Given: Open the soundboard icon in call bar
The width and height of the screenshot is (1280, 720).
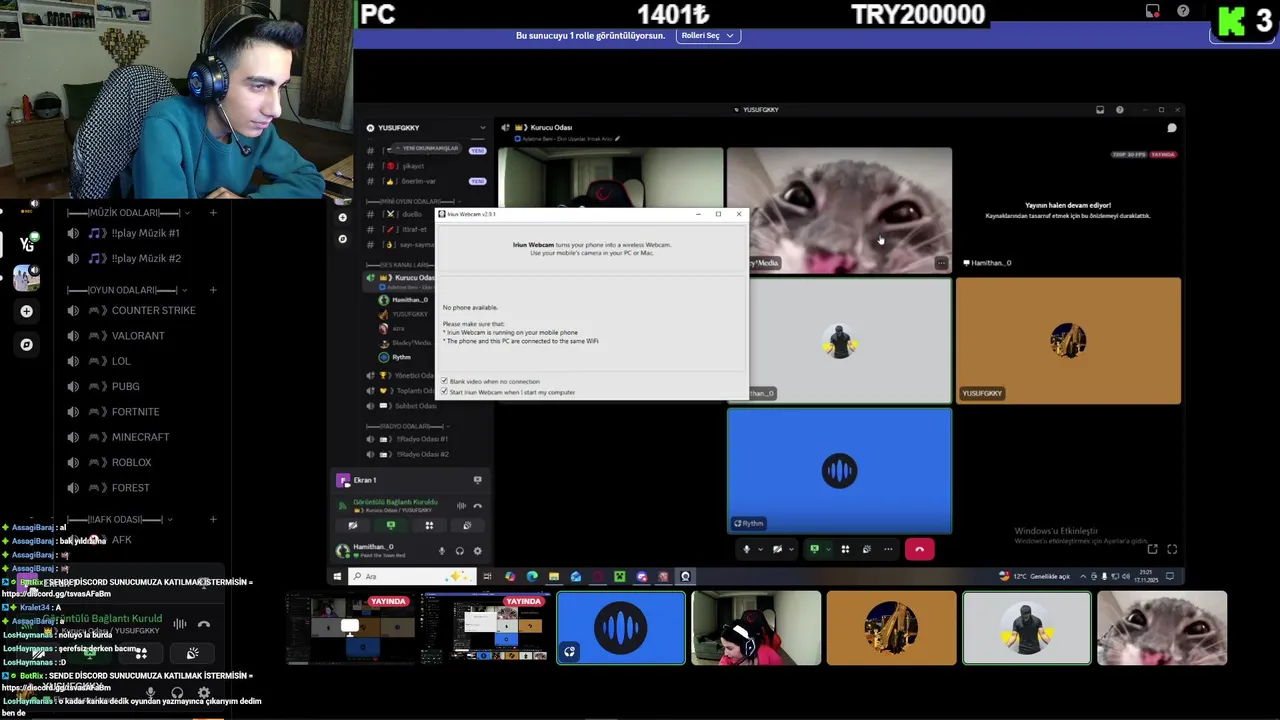Looking at the screenshot, I should [x=866, y=549].
